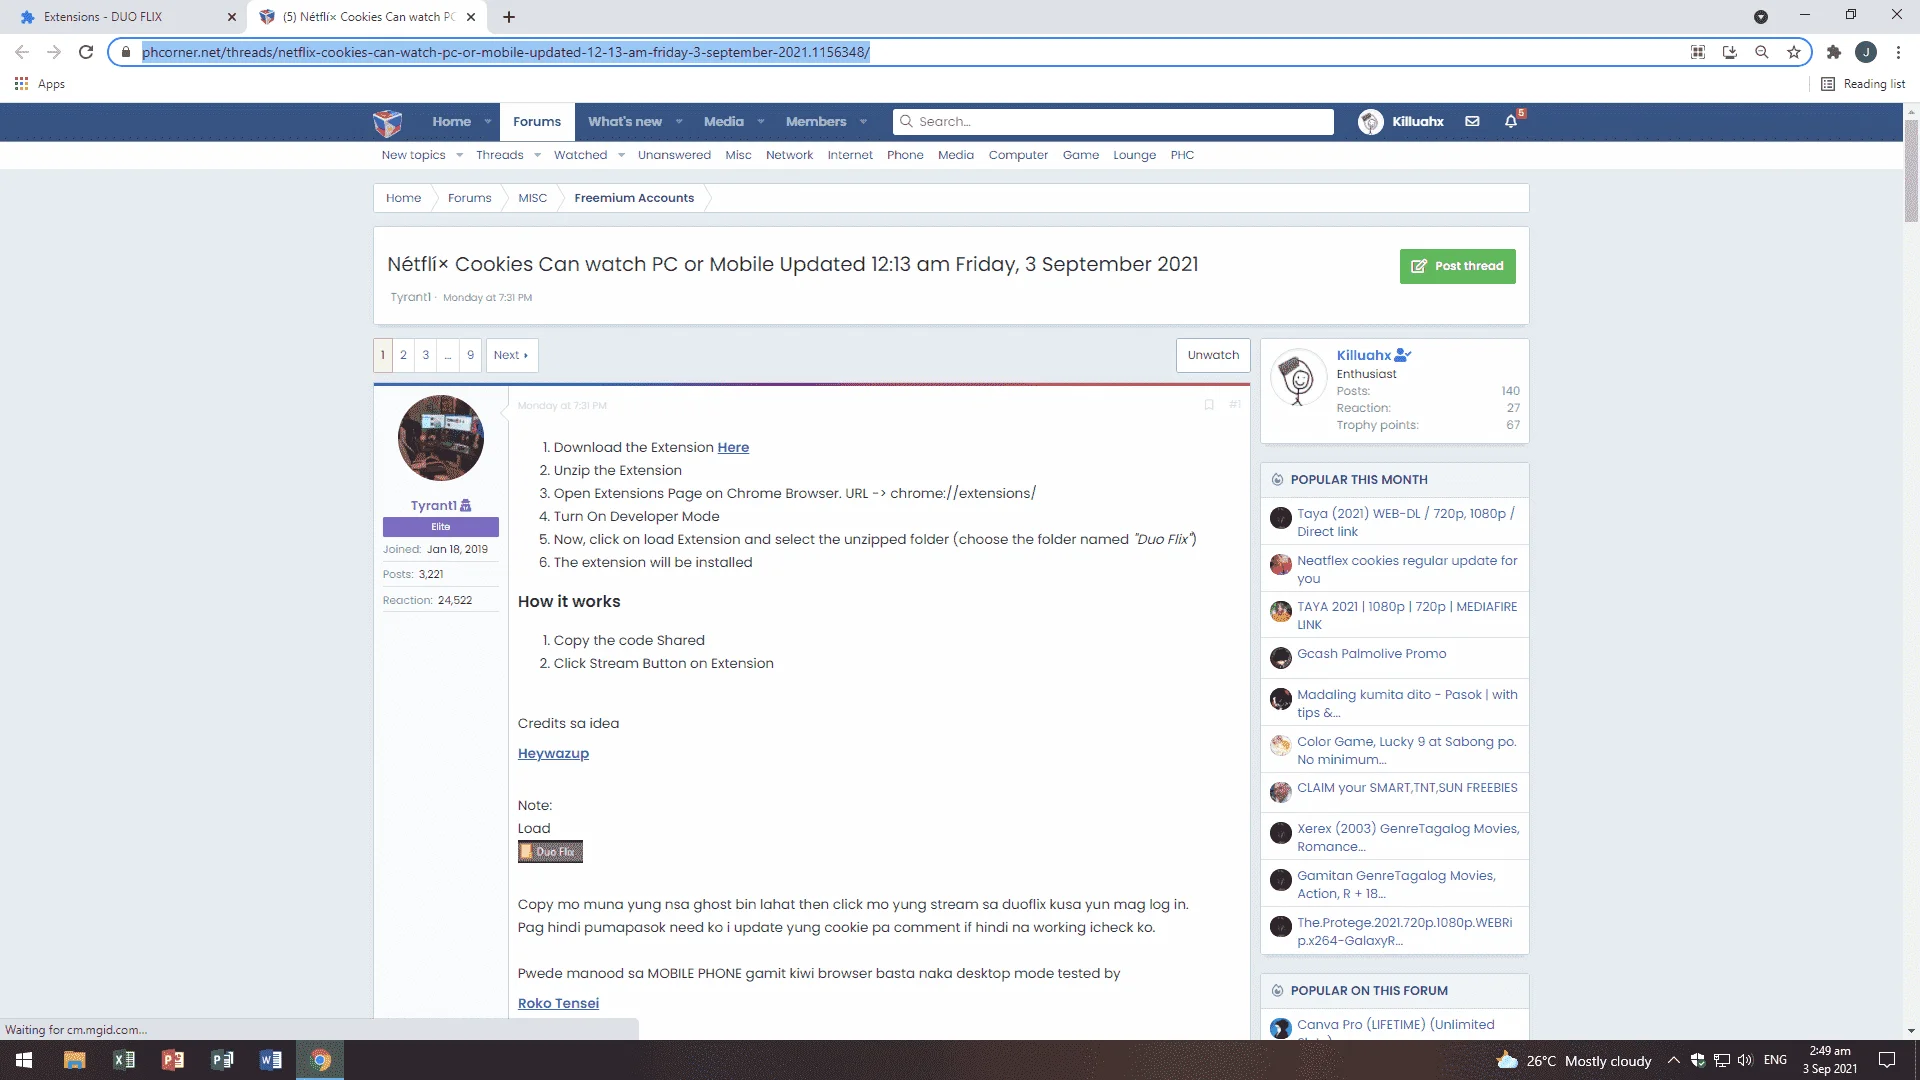The width and height of the screenshot is (1920, 1080).
Task: Click the Duo Flix folder image
Action: pos(550,852)
